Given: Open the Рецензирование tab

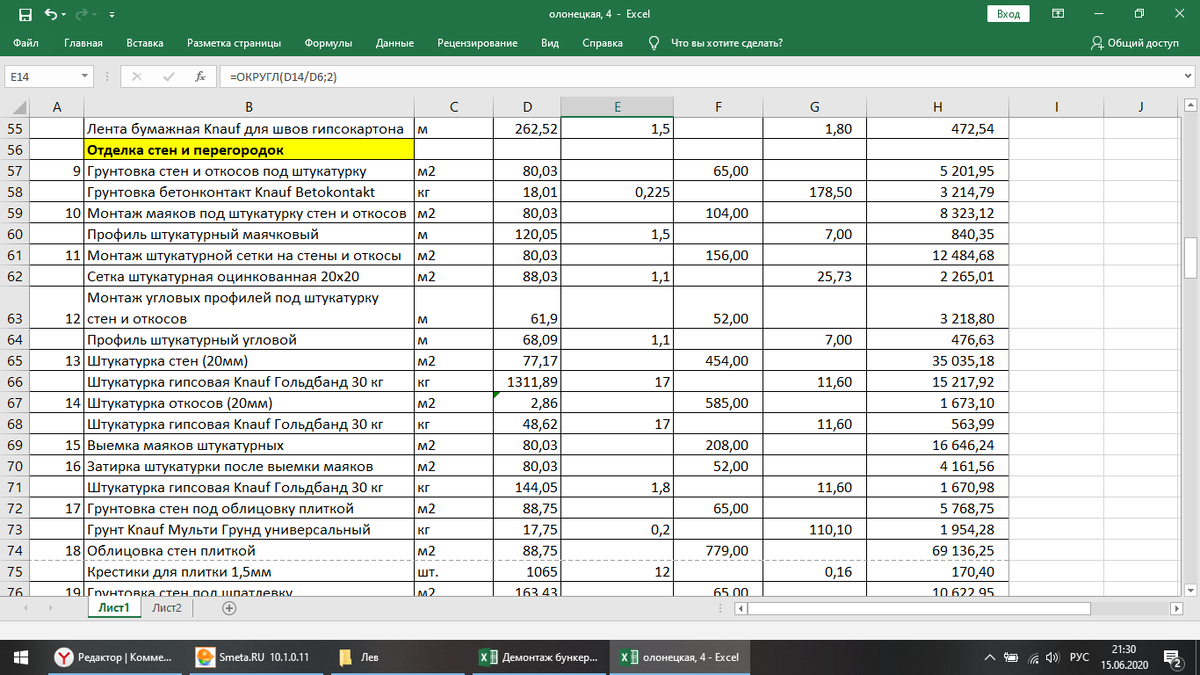Looking at the screenshot, I should click(x=477, y=43).
